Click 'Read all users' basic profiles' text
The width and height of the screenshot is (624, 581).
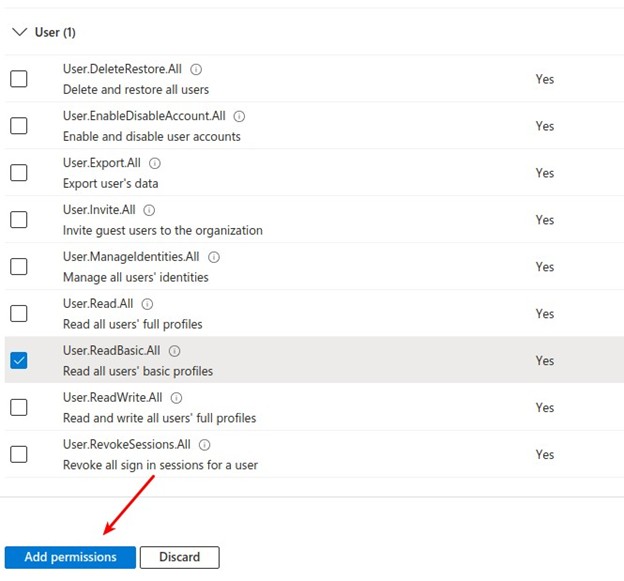[x=138, y=371]
